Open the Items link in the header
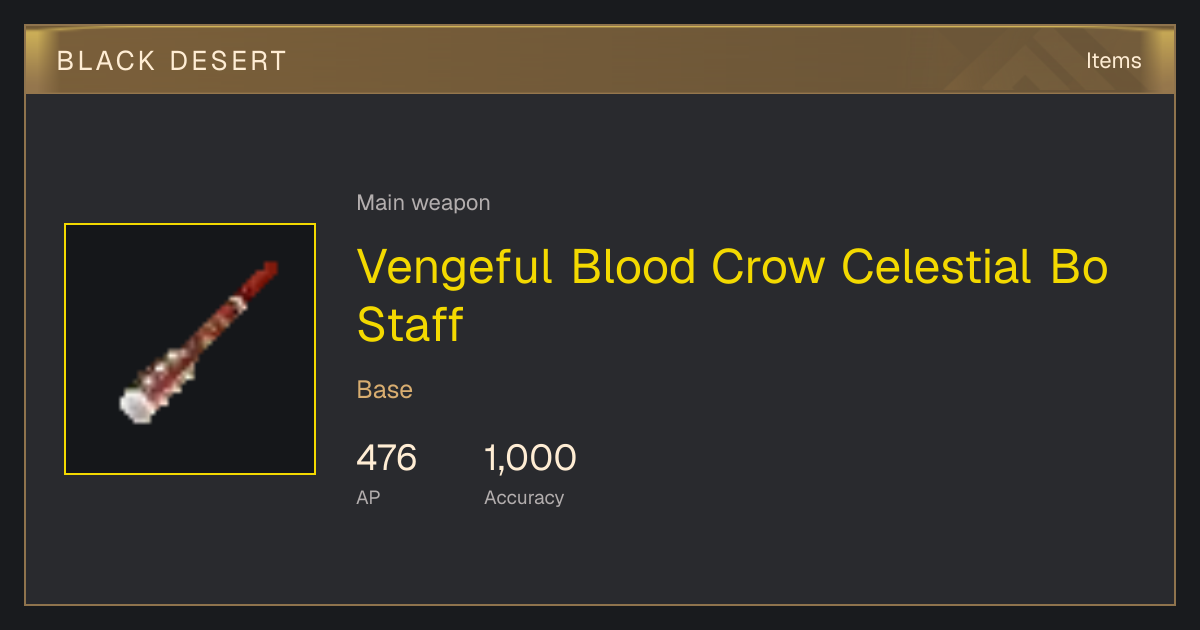Screen dimensions: 1200x630 pyautogui.click(x=1113, y=61)
